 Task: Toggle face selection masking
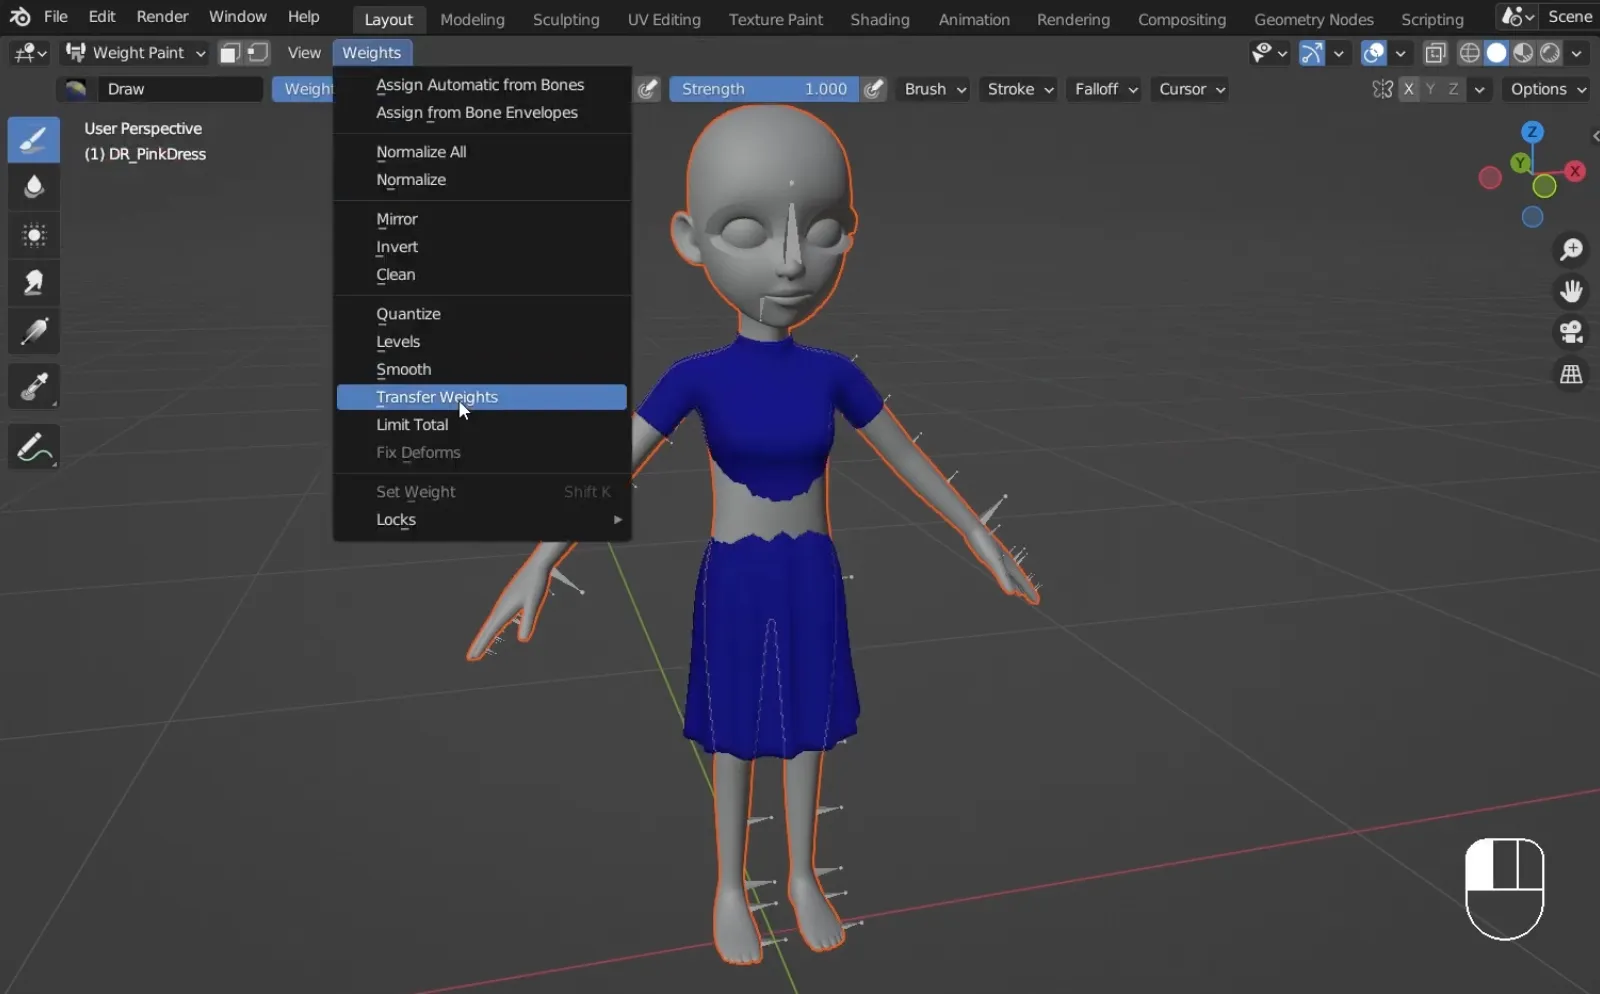(x=230, y=53)
